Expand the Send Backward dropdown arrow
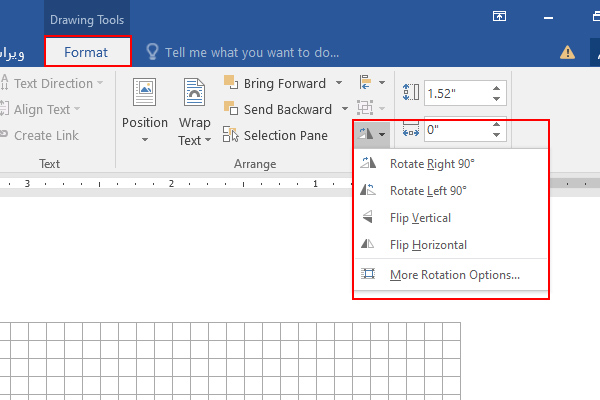This screenshot has height=400, width=600. (344, 109)
